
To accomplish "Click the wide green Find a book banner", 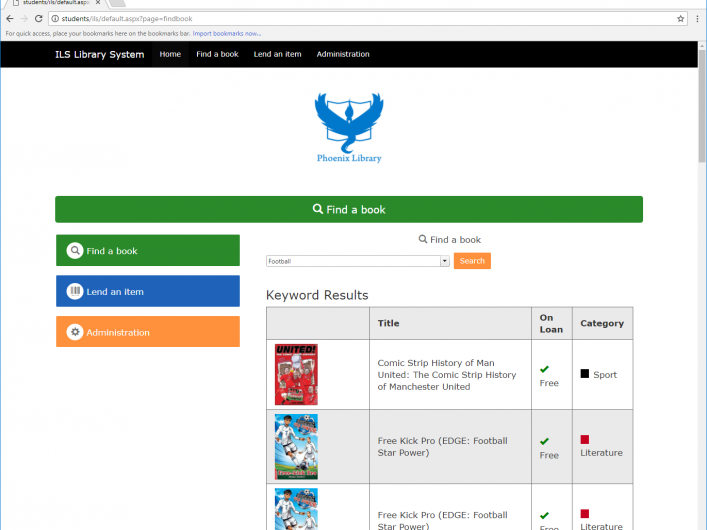I will pos(349,209).
